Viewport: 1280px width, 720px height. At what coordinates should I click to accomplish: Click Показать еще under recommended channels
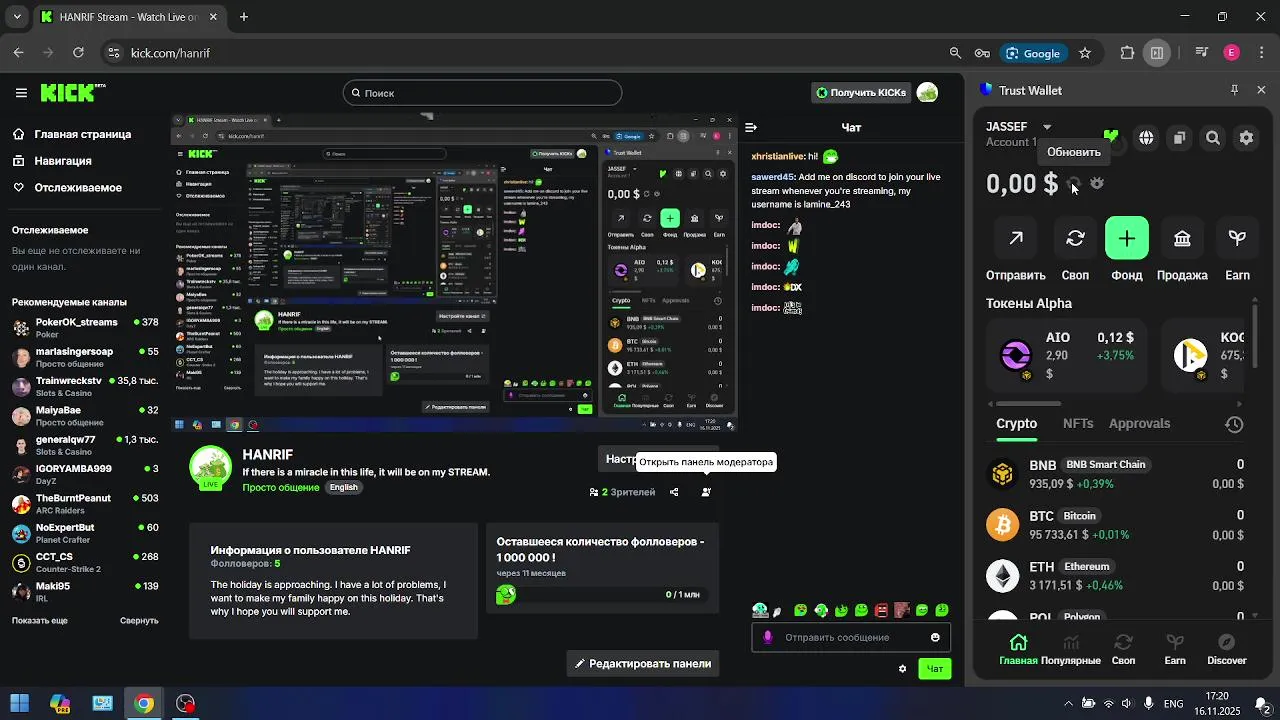(40, 621)
